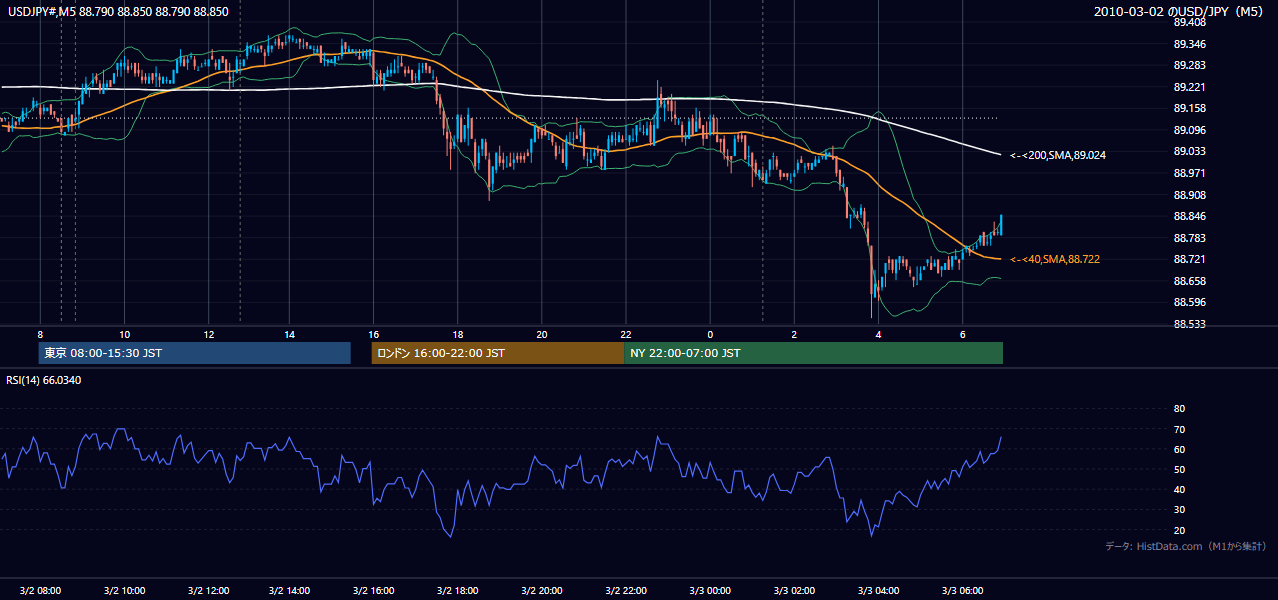Click hour 22 on the candlestick chart's time axis

click(625, 334)
